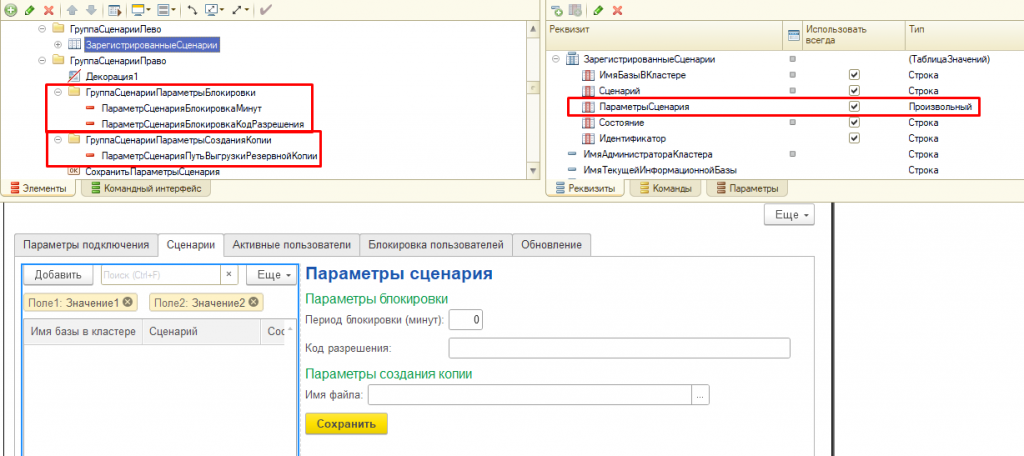This screenshot has height=456, width=1024.
Task: Click the folder icon of ГруппаСценарииПараметрыБлокировки
Action: tap(74, 92)
